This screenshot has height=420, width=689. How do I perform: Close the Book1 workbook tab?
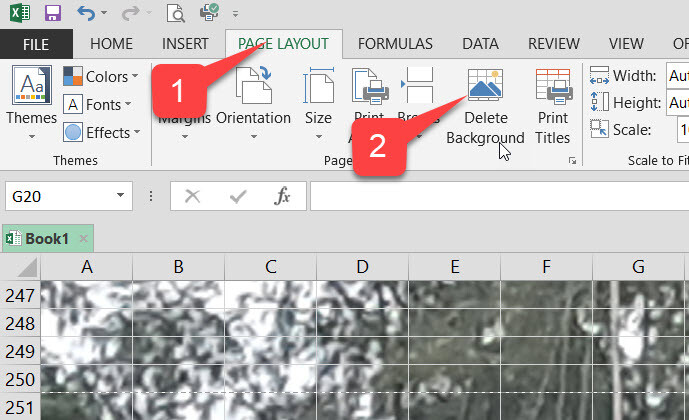pyautogui.click(x=83, y=239)
